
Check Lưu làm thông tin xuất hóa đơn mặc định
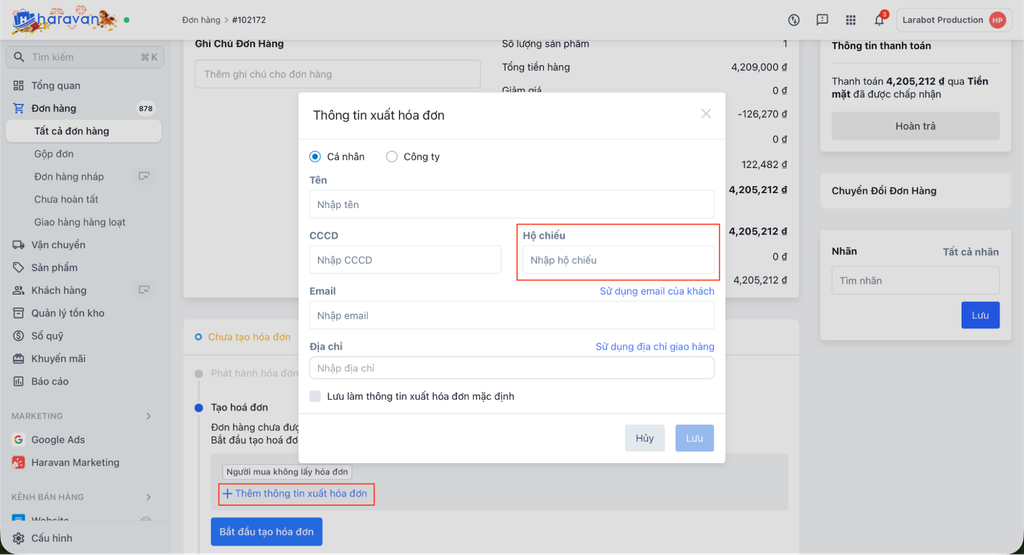(316, 397)
